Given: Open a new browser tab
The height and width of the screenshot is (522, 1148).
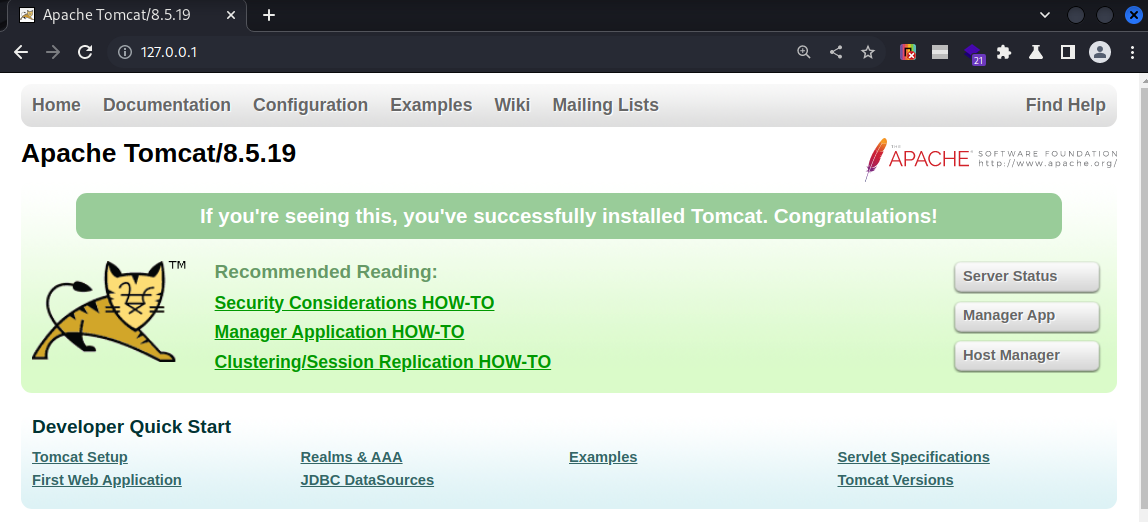Looking at the screenshot, I should pyautogui.click(x=269, y=15).
